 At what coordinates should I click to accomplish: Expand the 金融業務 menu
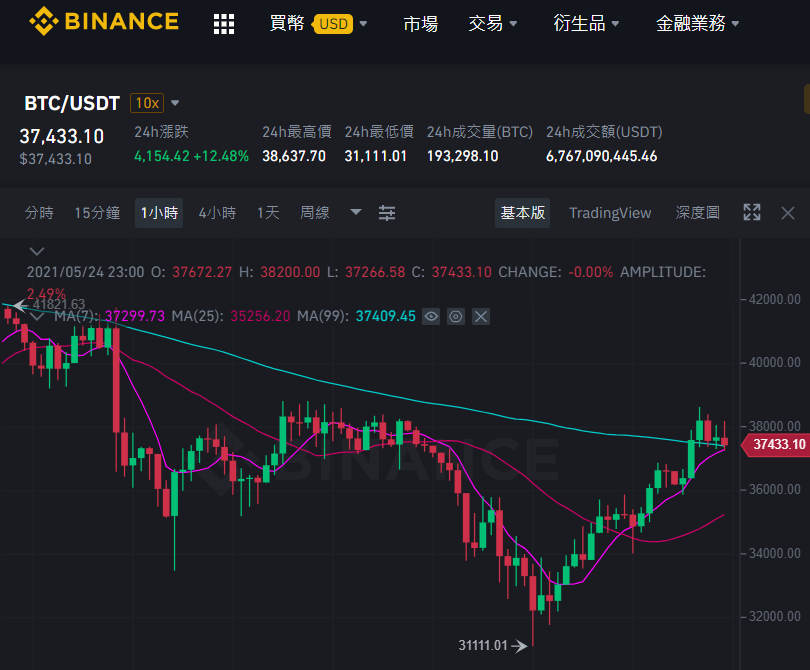pos(697,24)
